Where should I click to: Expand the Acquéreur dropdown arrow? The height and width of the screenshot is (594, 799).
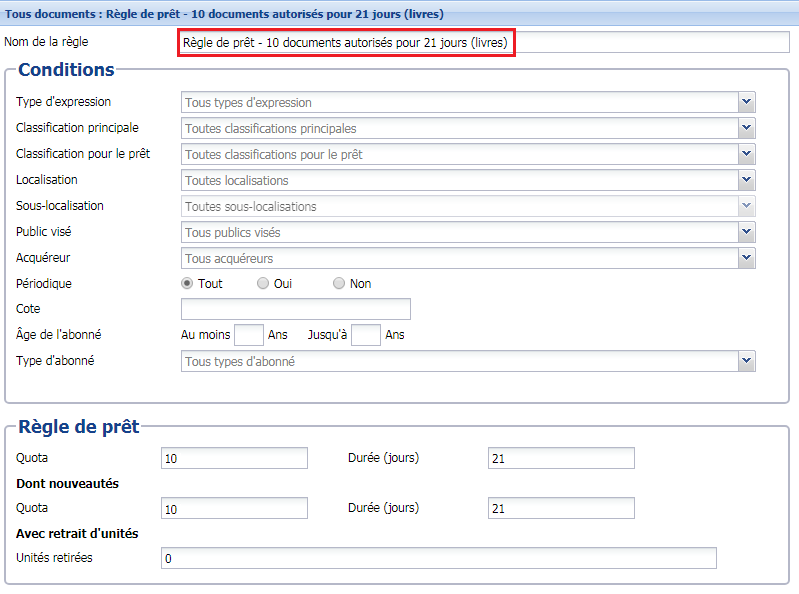click(746, 258)
